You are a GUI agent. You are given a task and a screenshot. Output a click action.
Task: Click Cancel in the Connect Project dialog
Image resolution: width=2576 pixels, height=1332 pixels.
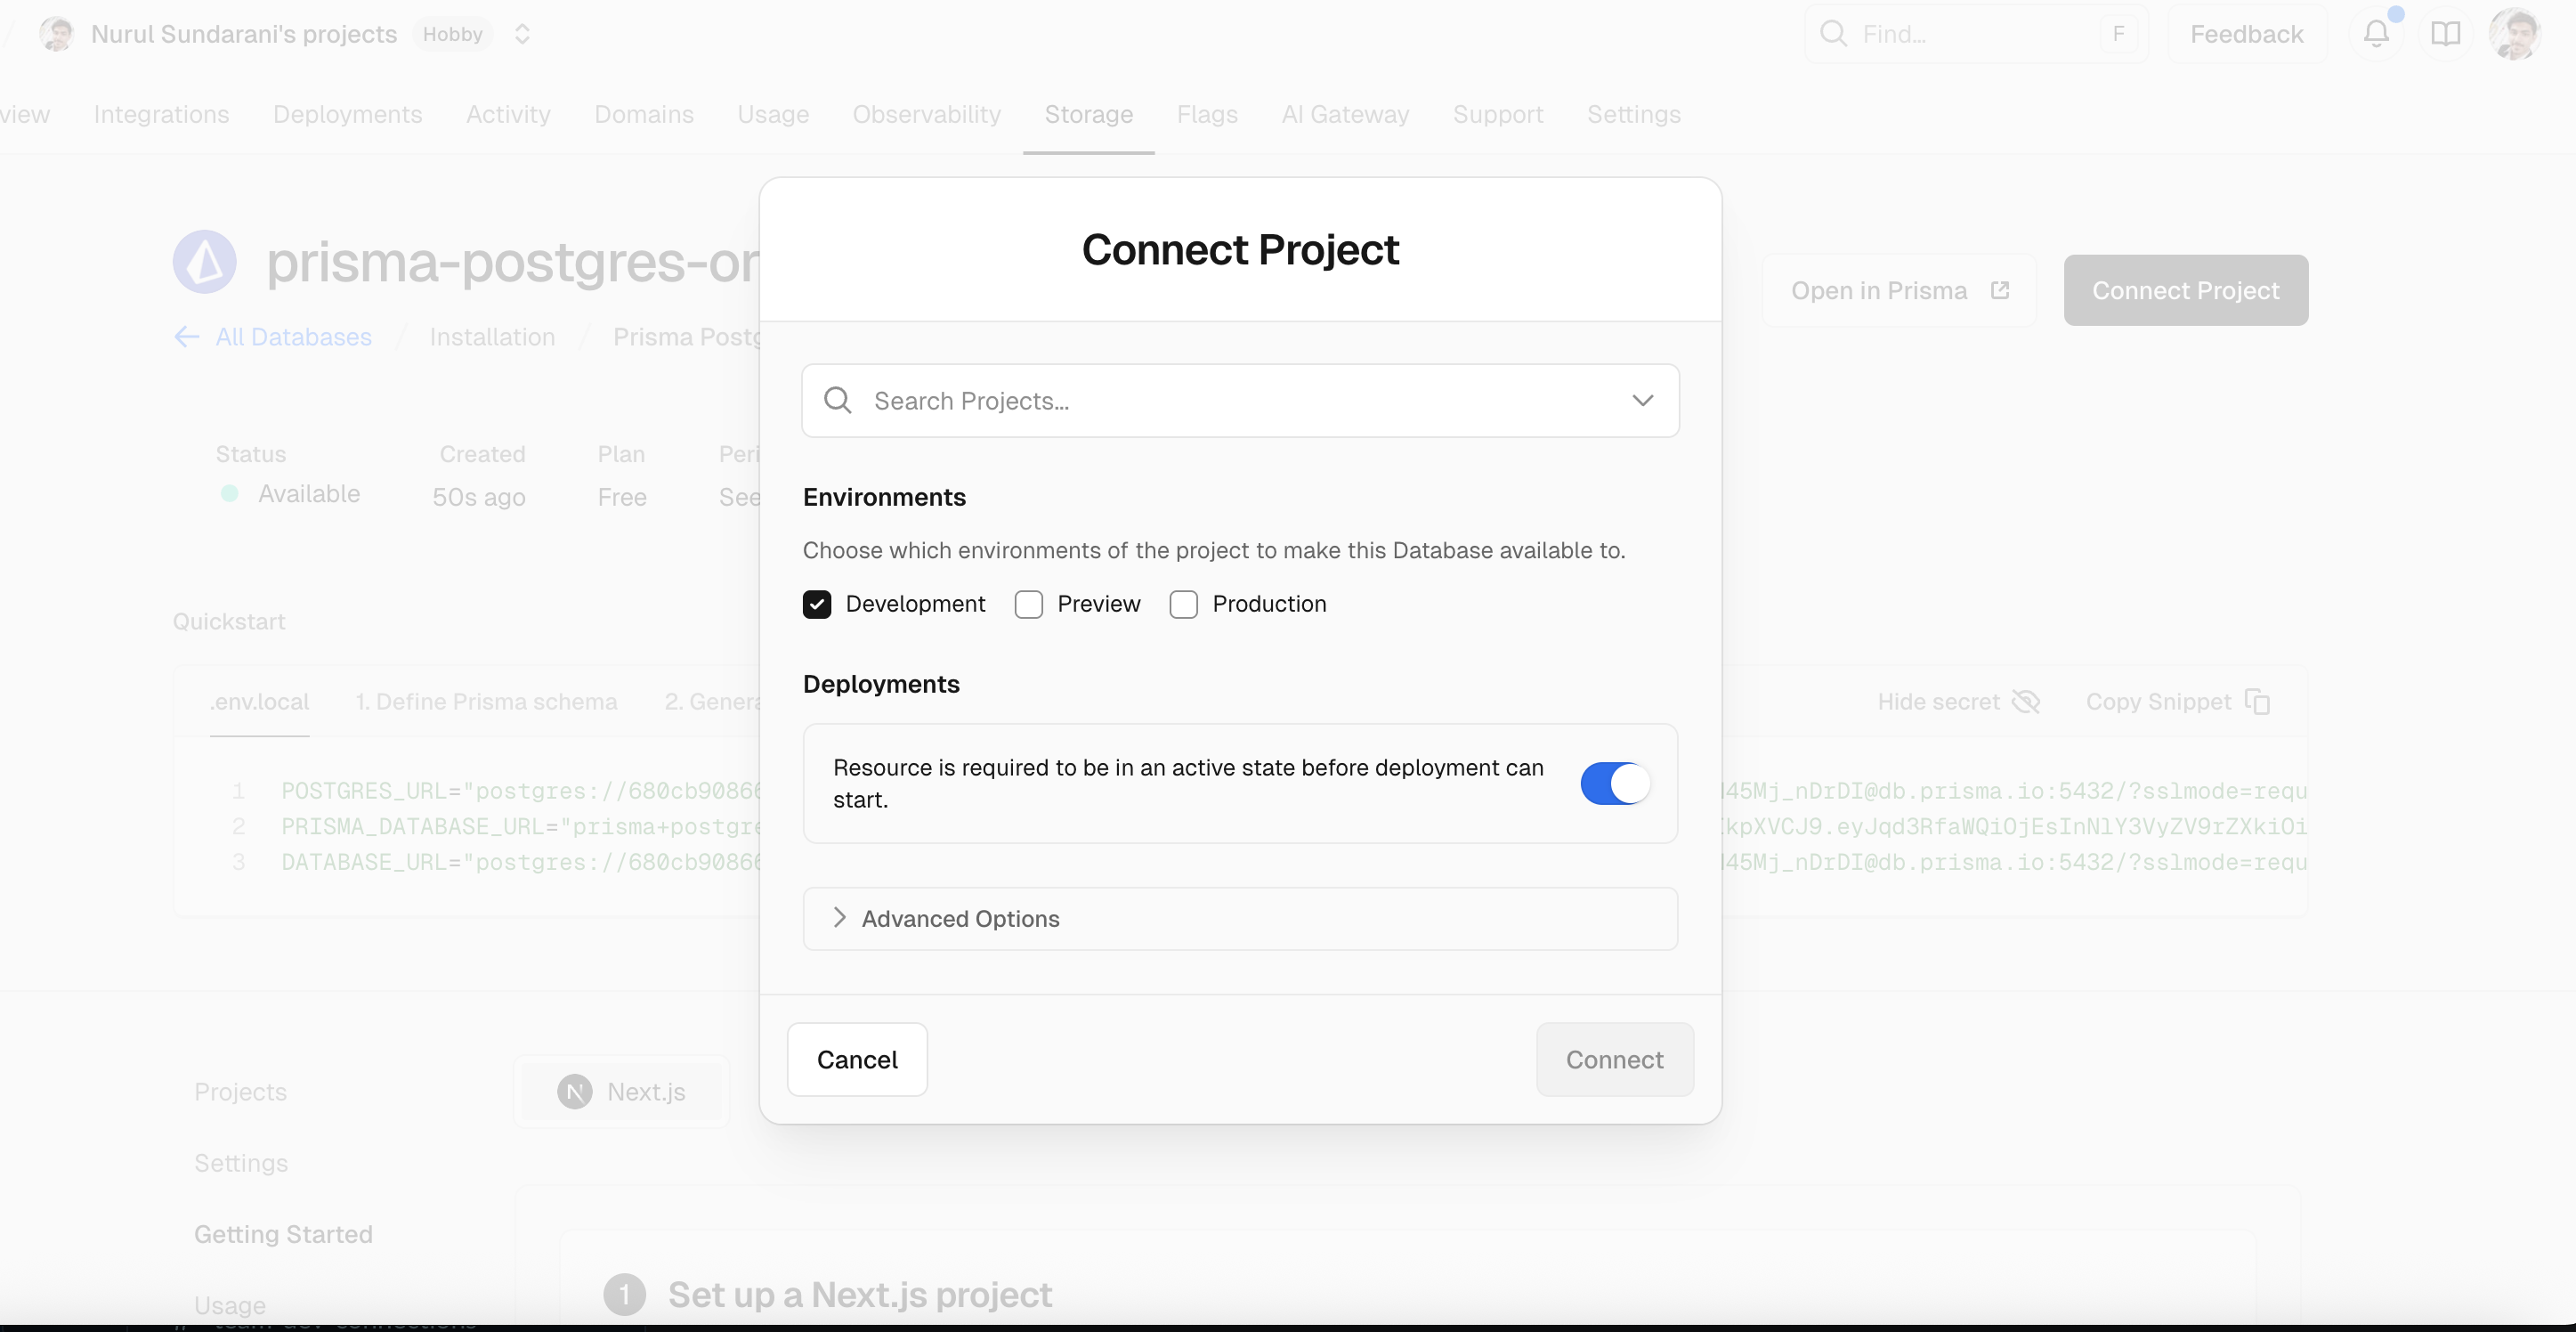pos(857,1060)
